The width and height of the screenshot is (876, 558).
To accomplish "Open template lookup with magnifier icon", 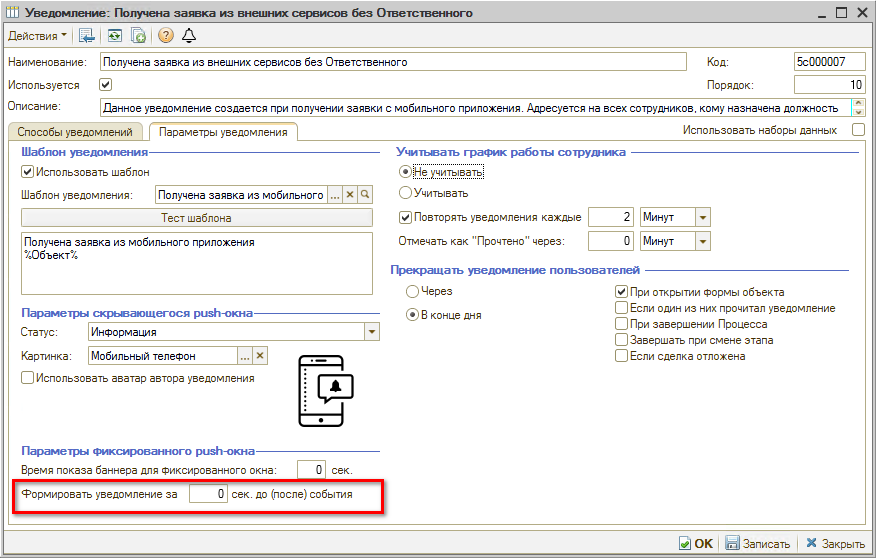I will click(x=365, y=195).
